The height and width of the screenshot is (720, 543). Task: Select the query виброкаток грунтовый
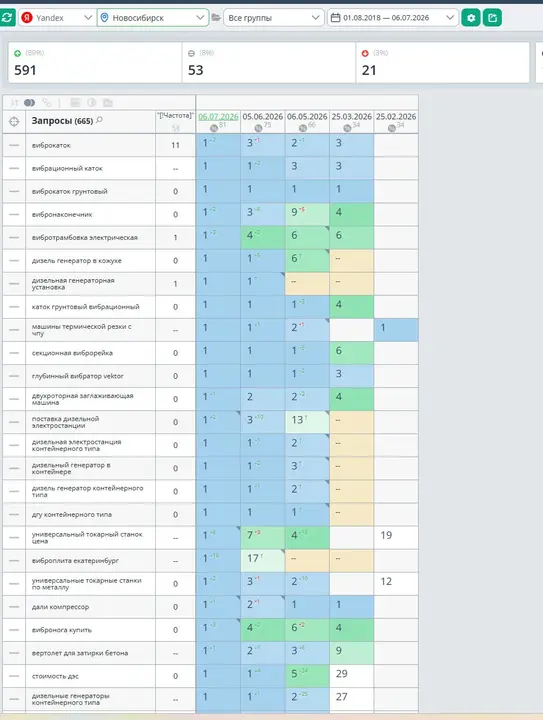pos(69,191)
